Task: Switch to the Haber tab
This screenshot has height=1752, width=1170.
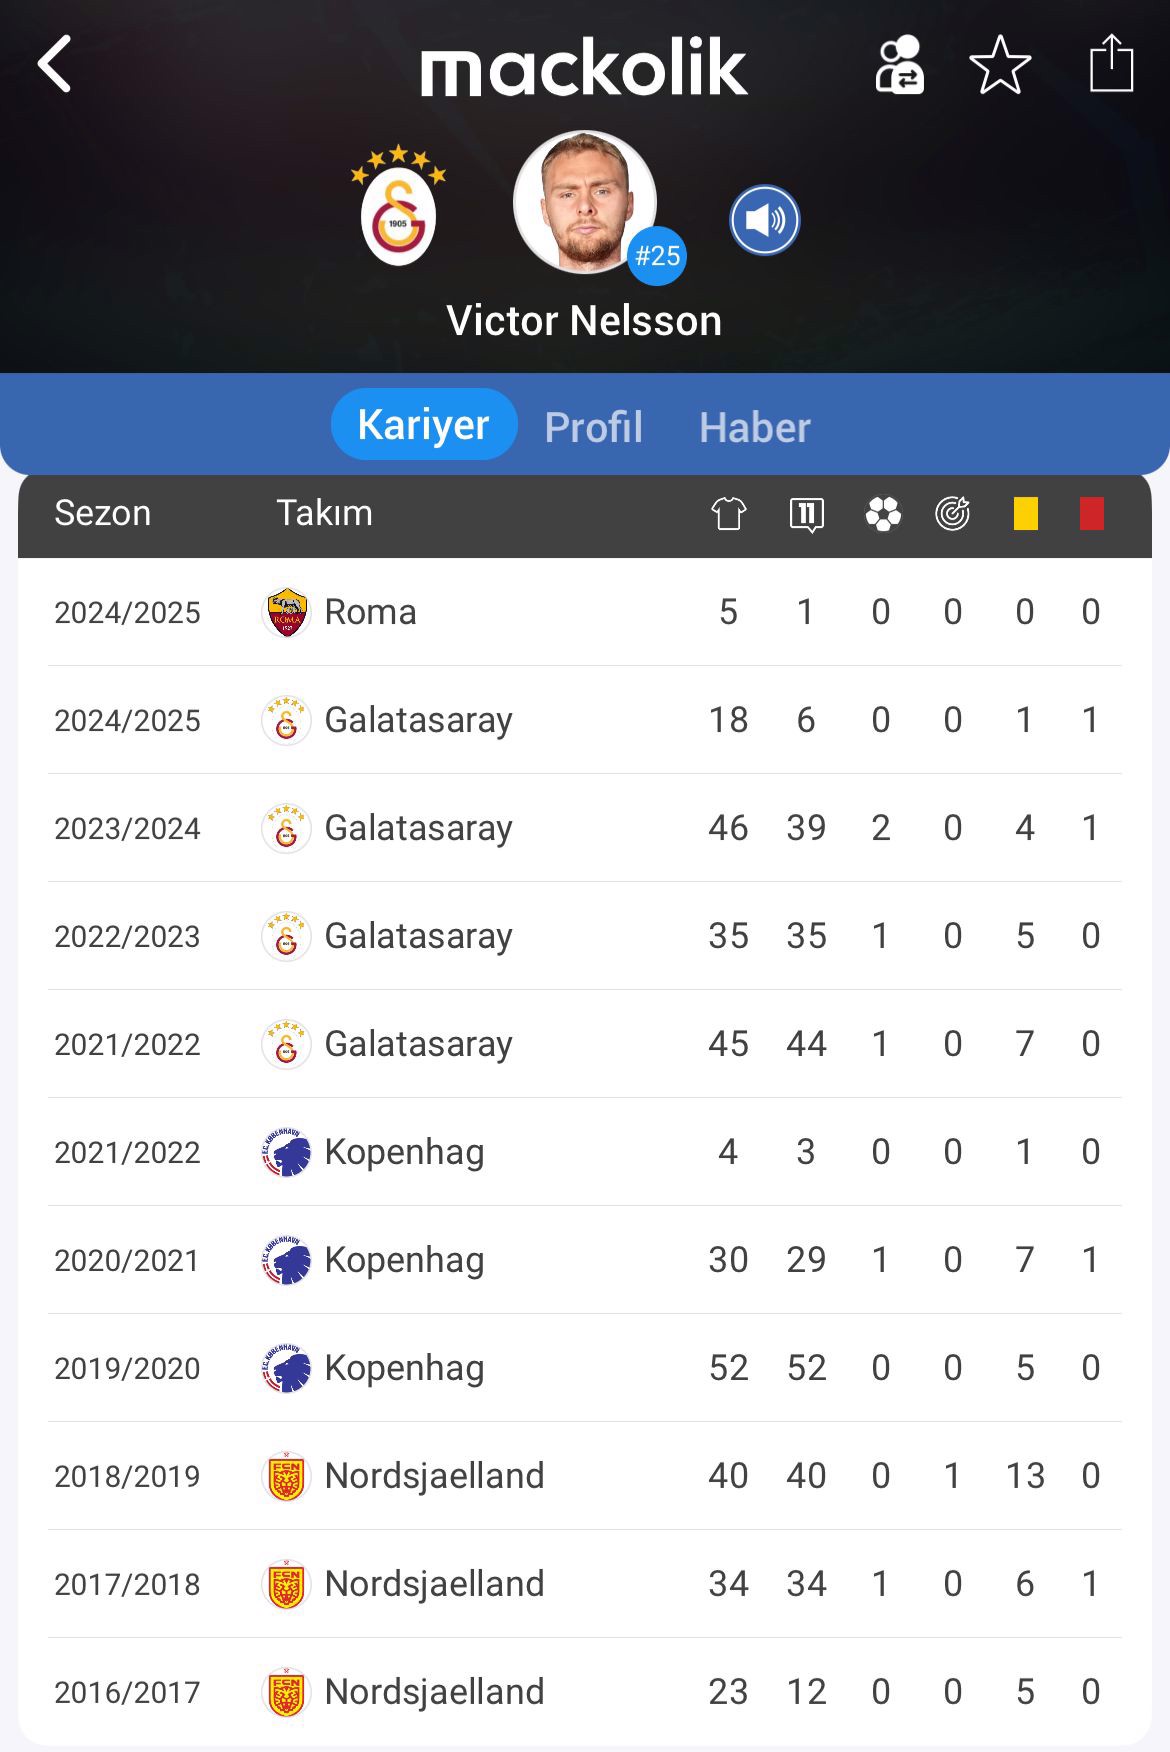Action: (x=755, y=427)
